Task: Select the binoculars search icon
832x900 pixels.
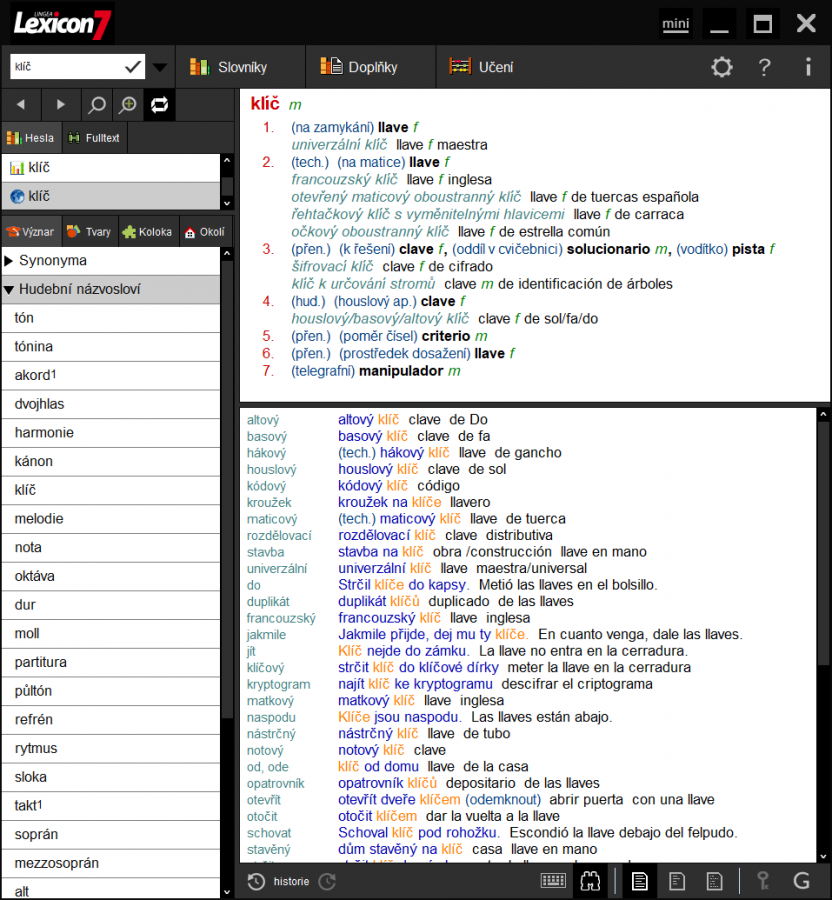Action: [590, 881]
